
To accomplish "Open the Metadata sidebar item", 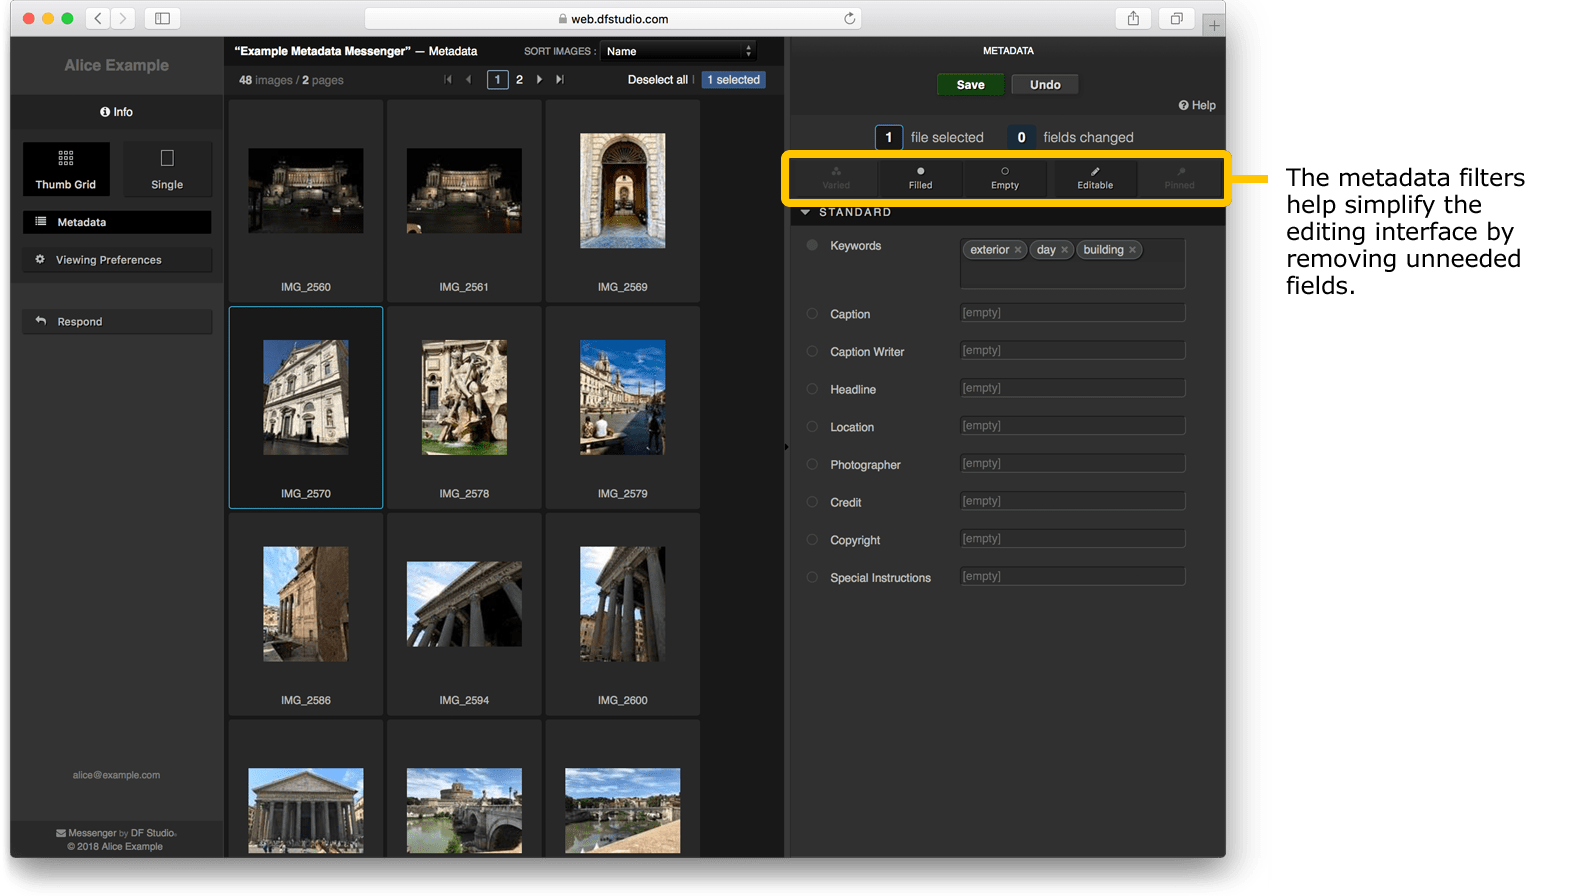I will pos(117,222).
